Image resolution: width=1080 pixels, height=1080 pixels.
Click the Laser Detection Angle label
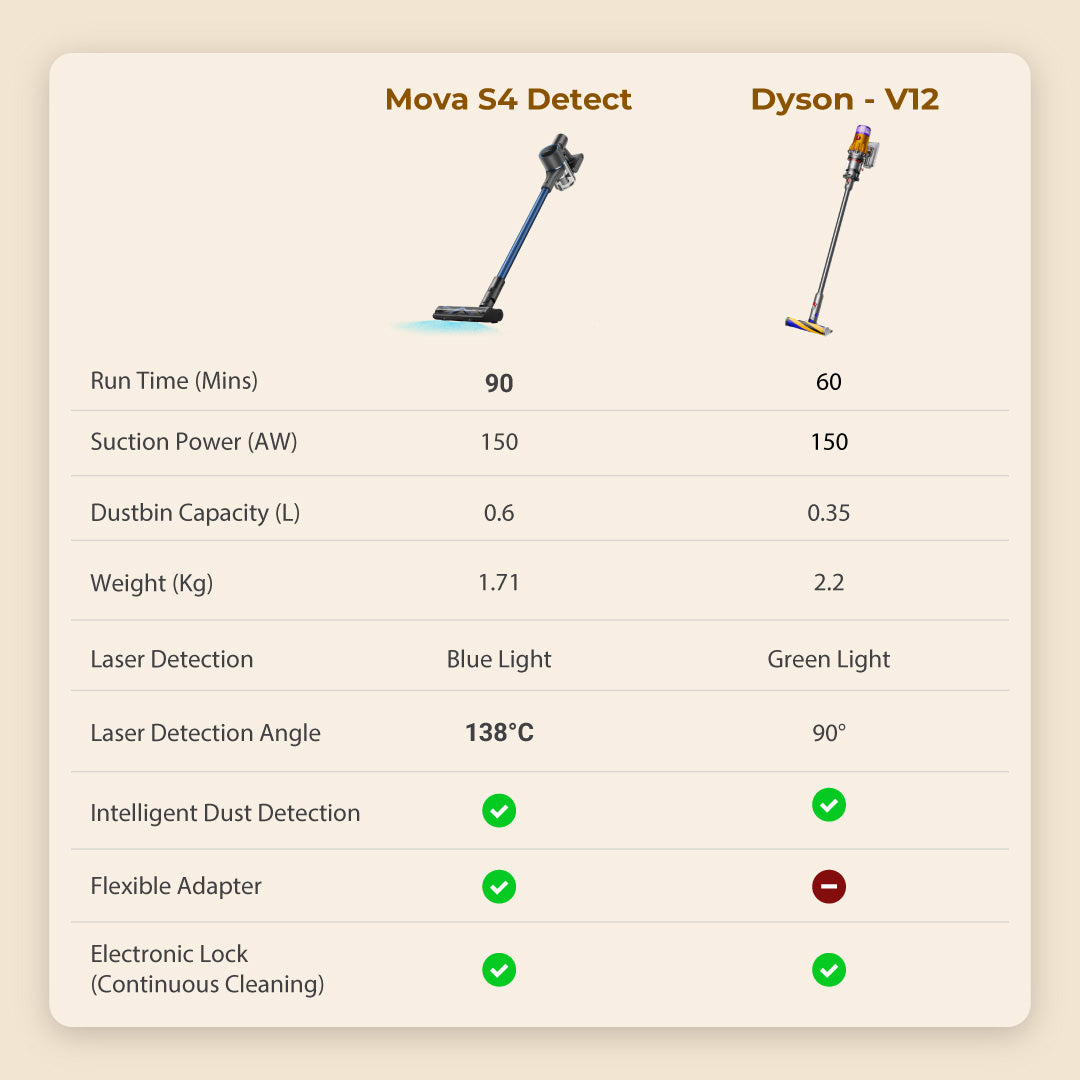(205, 733)
